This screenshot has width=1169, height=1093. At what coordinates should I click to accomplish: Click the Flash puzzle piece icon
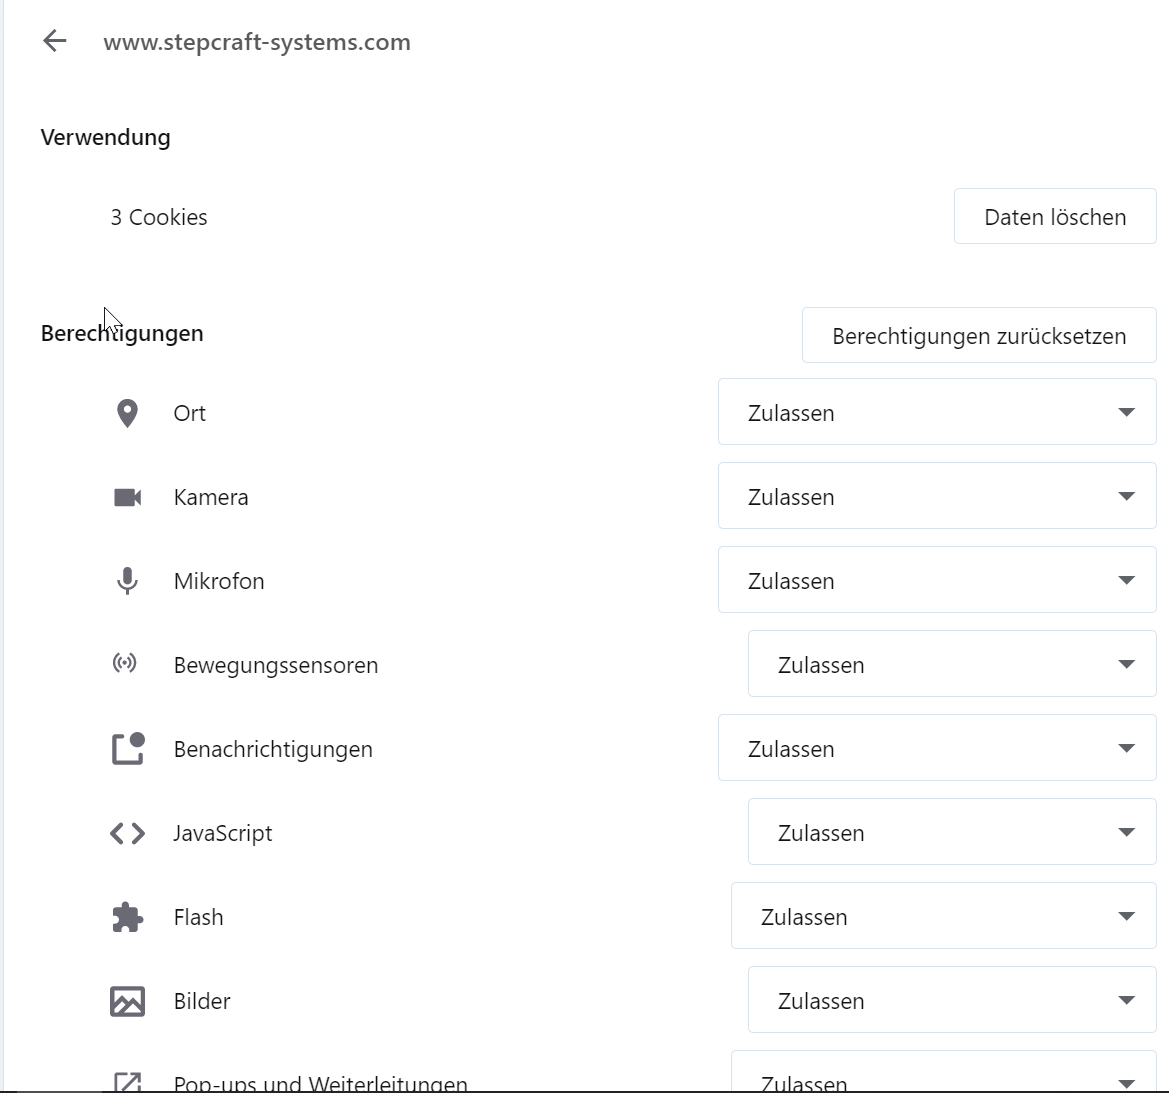coord(127,917)
